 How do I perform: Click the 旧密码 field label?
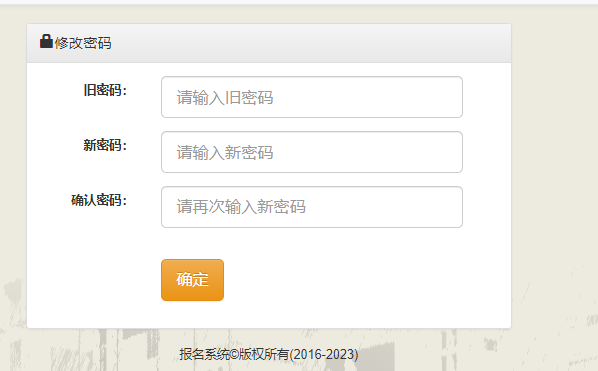(105, 90)
